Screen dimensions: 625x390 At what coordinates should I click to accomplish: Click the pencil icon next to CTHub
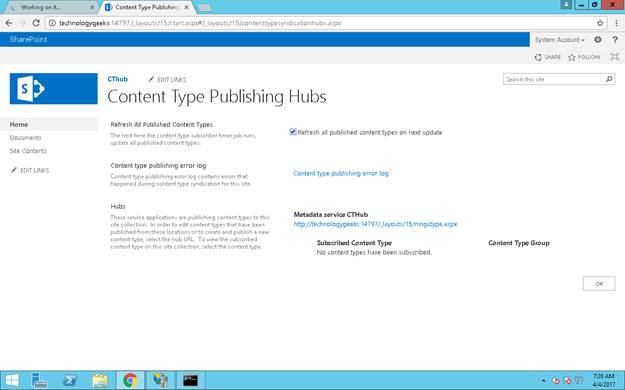[x=151, y=79]
